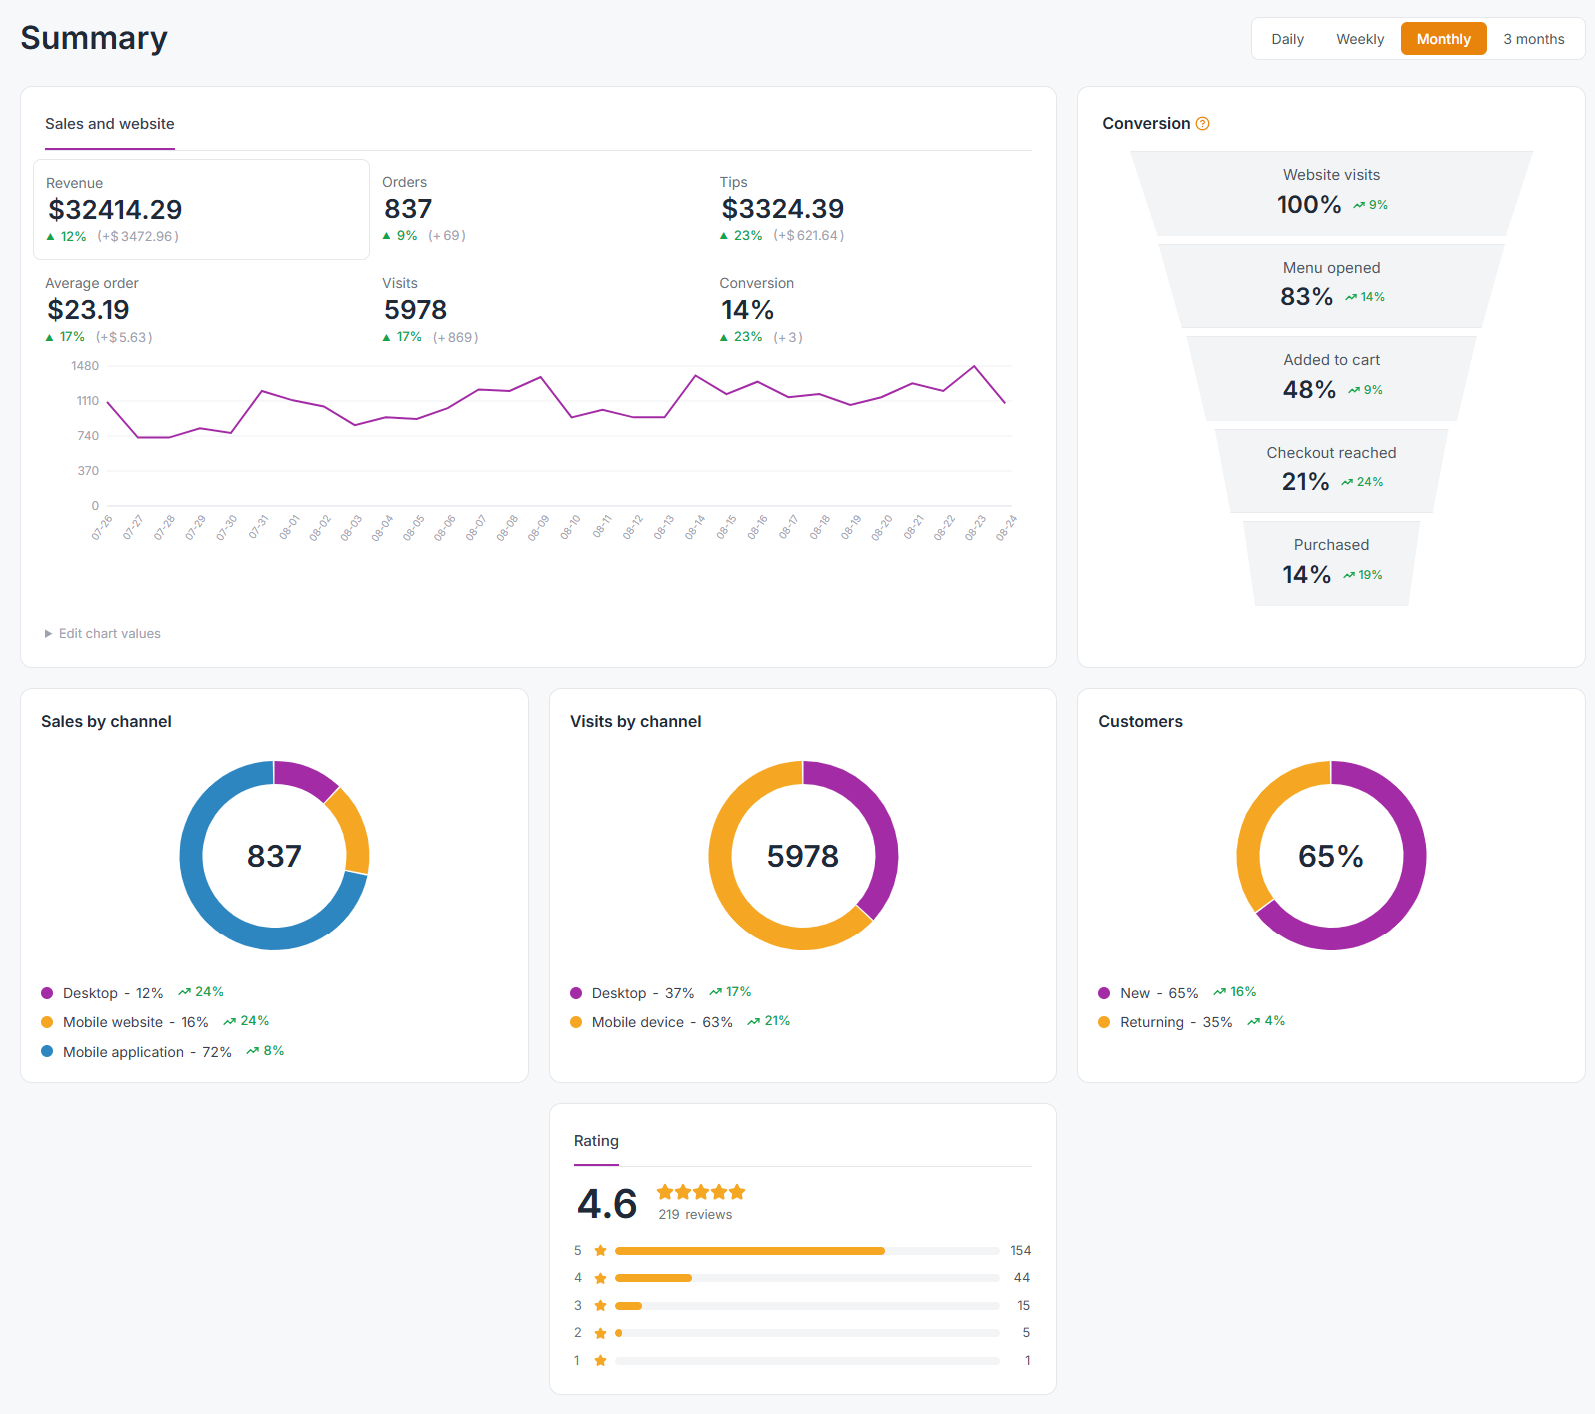Viewport: 1595px width, 1414px height.
Task: Click the purple New customers legend swatch
Action: [1104, 993]
